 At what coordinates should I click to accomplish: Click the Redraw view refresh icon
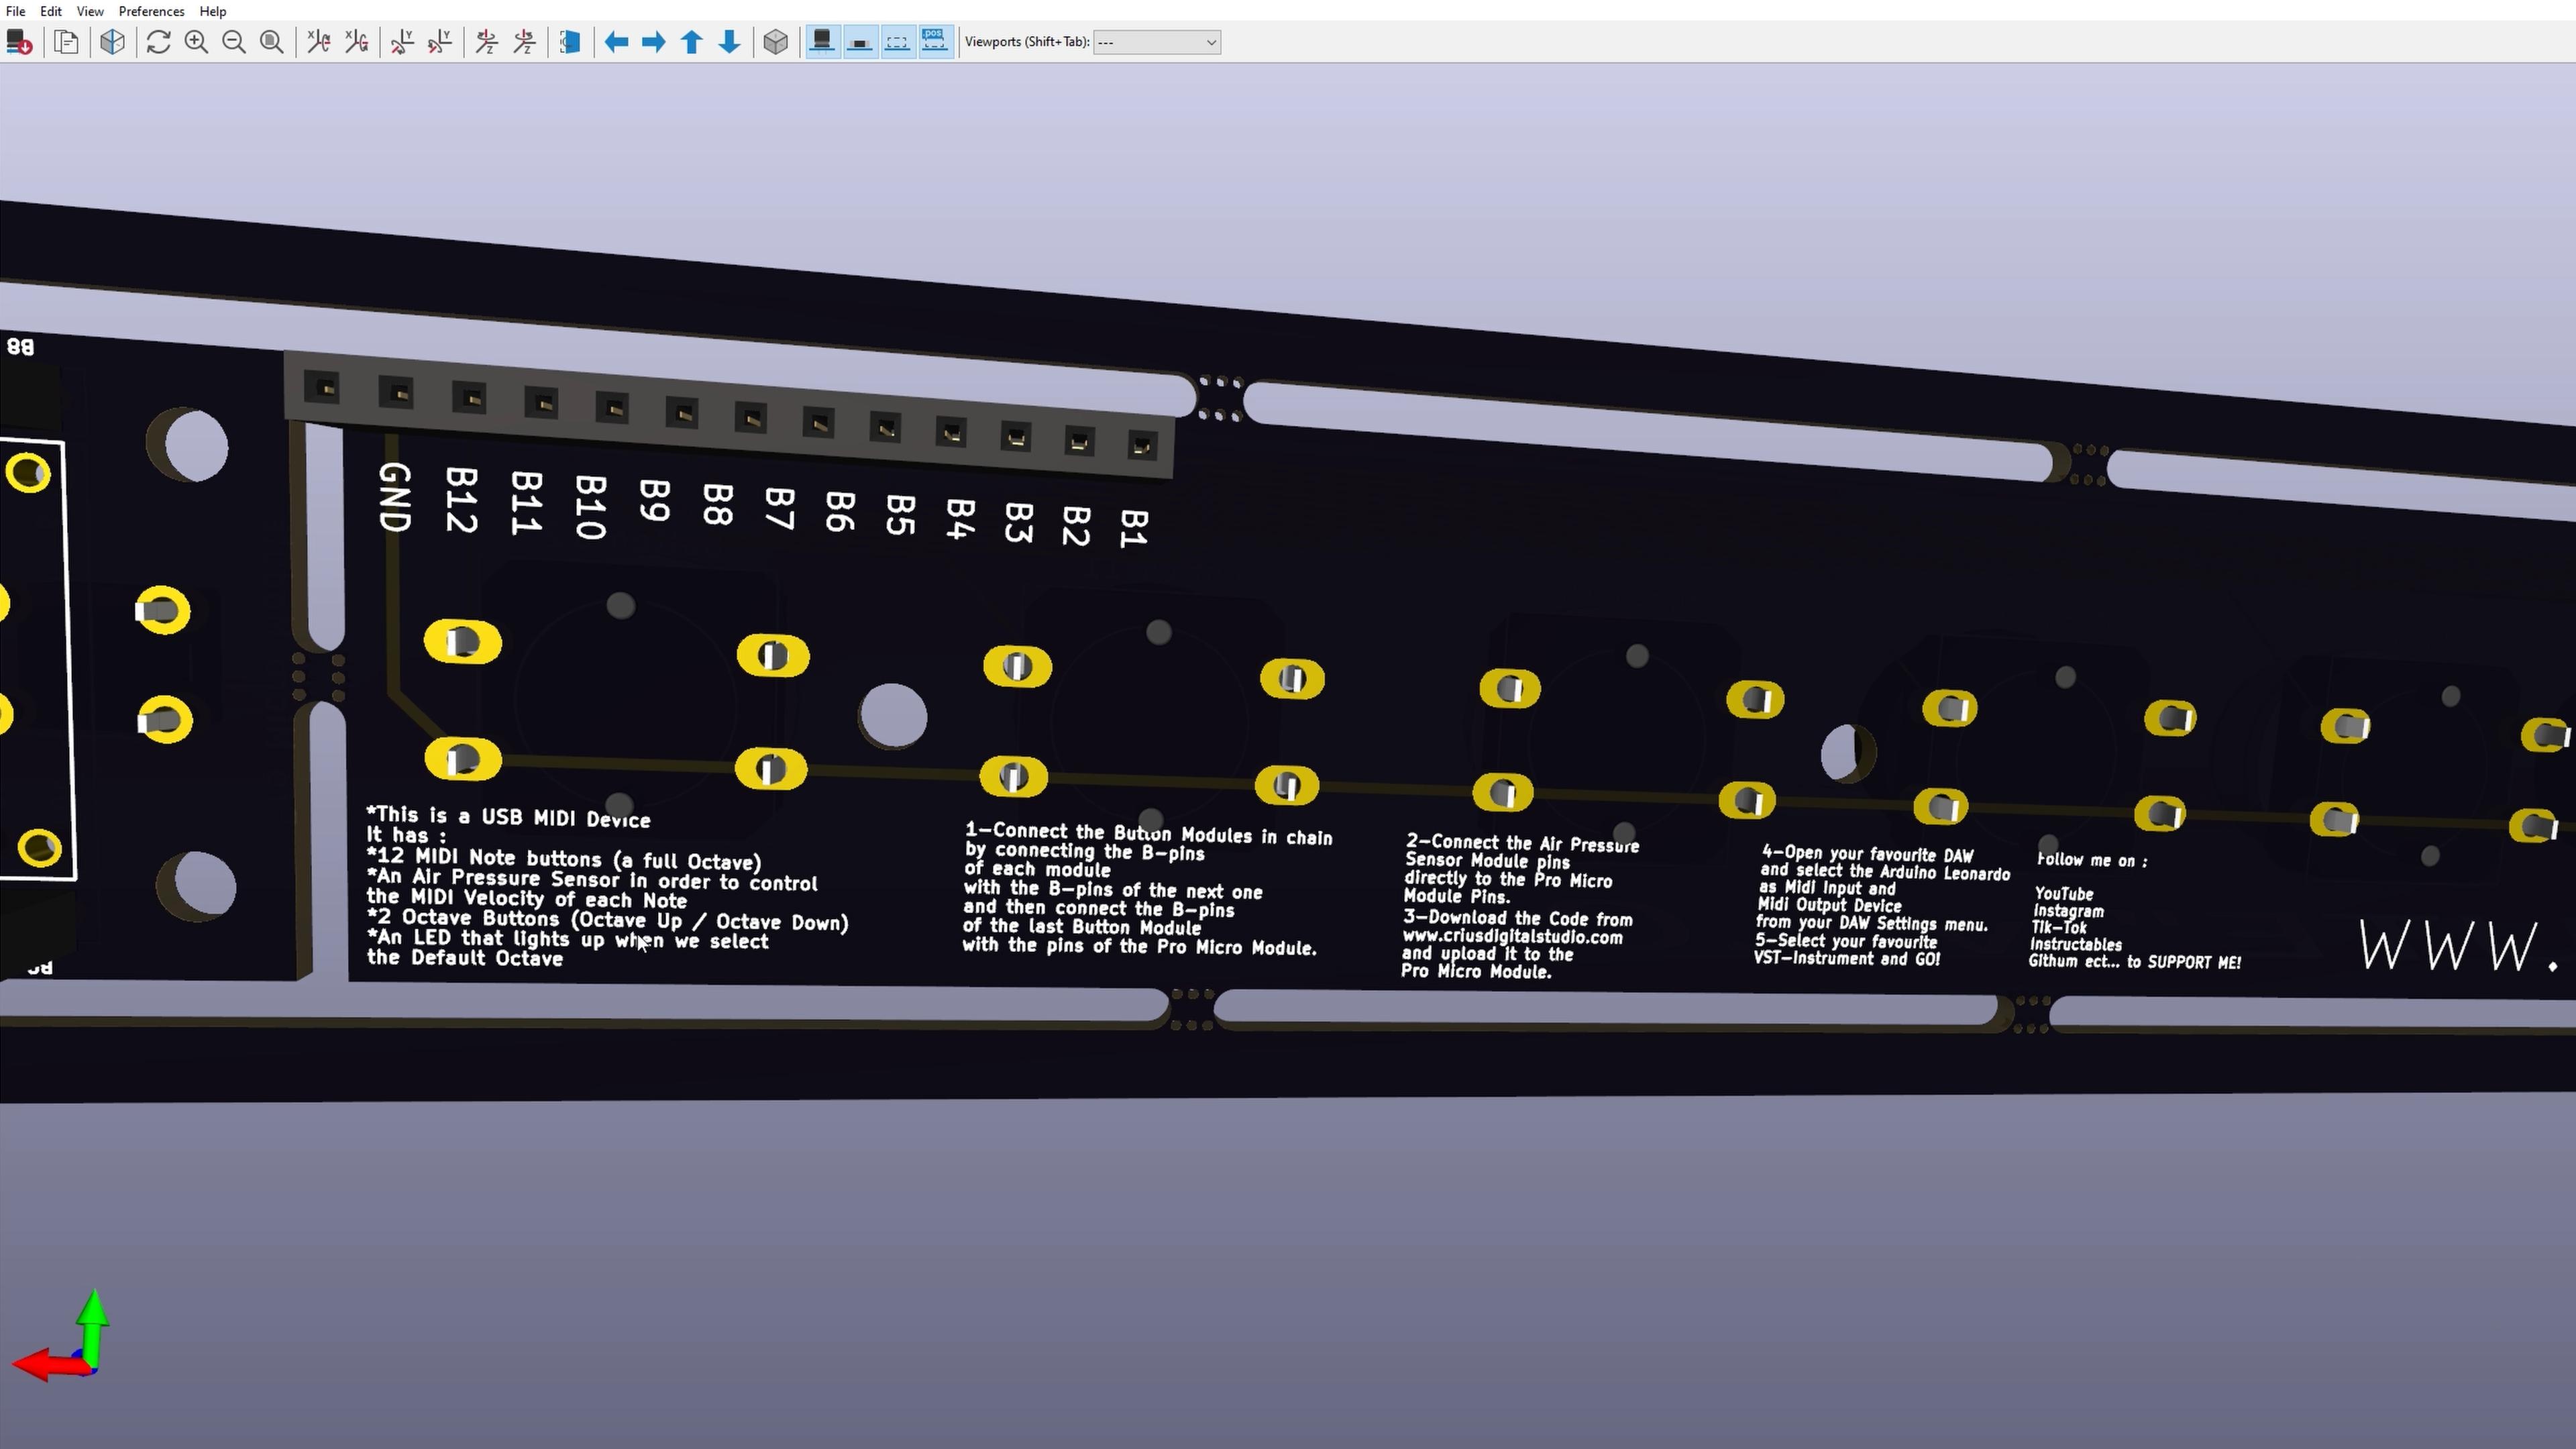coord(158,42)
